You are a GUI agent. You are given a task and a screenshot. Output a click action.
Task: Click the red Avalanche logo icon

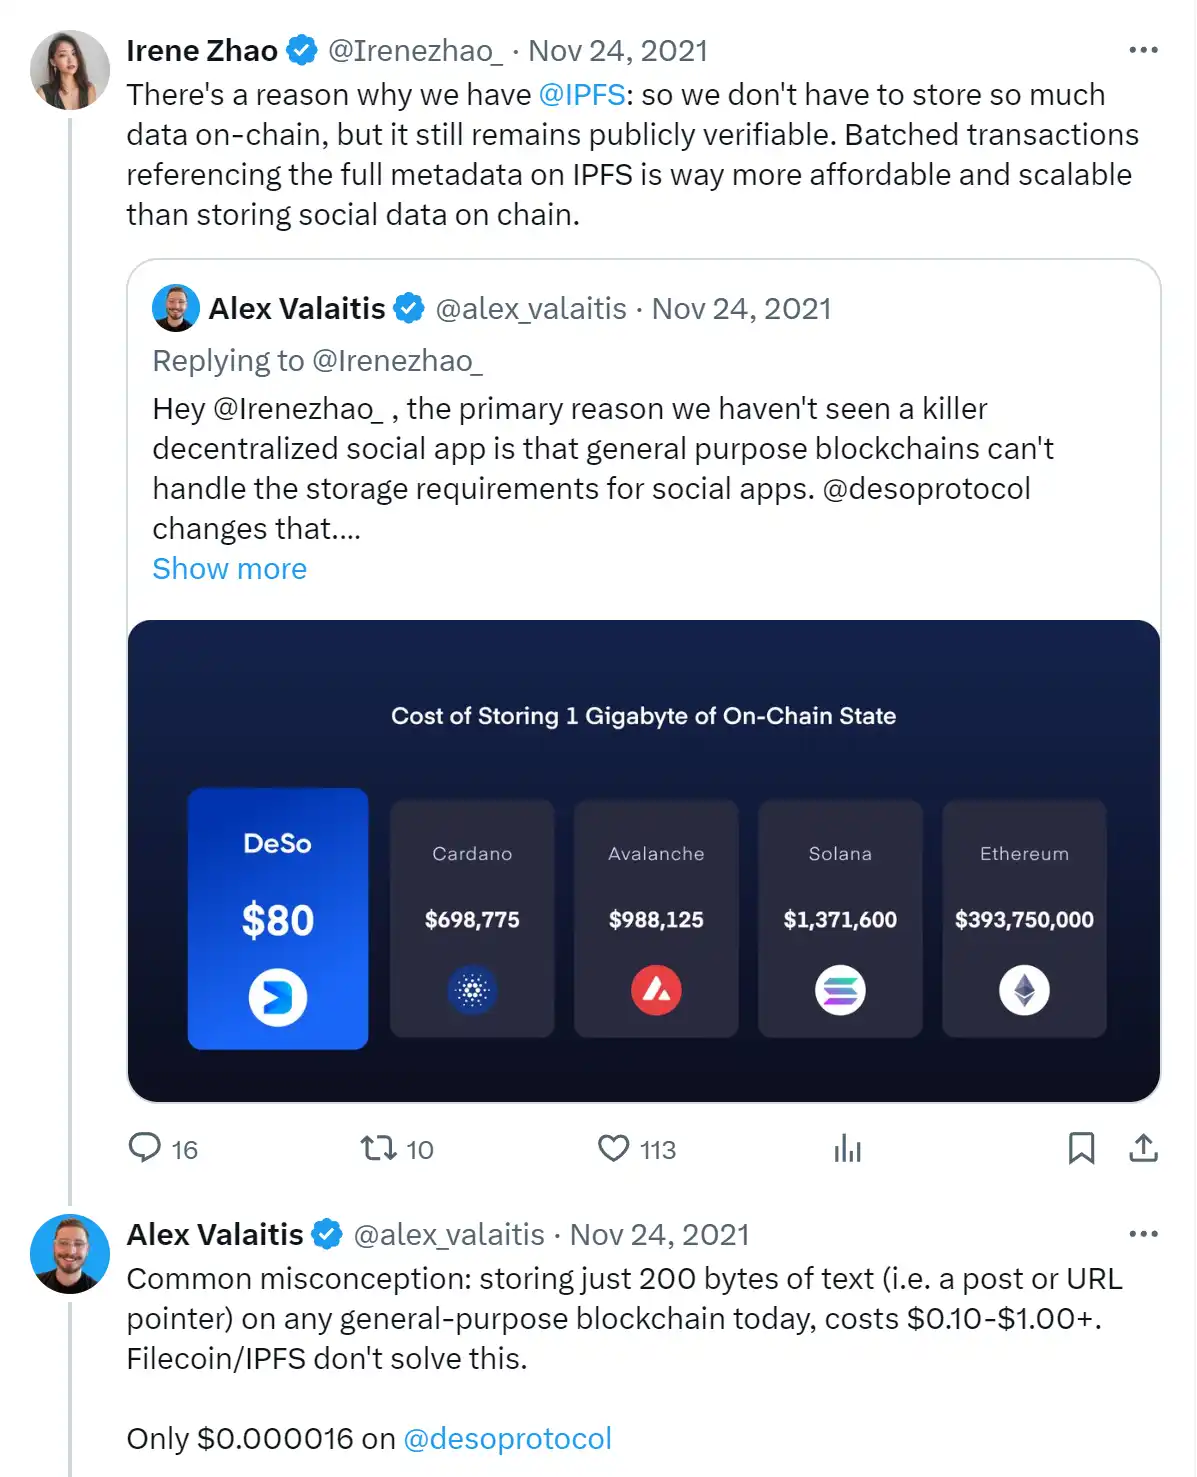(x=656, y=991)
